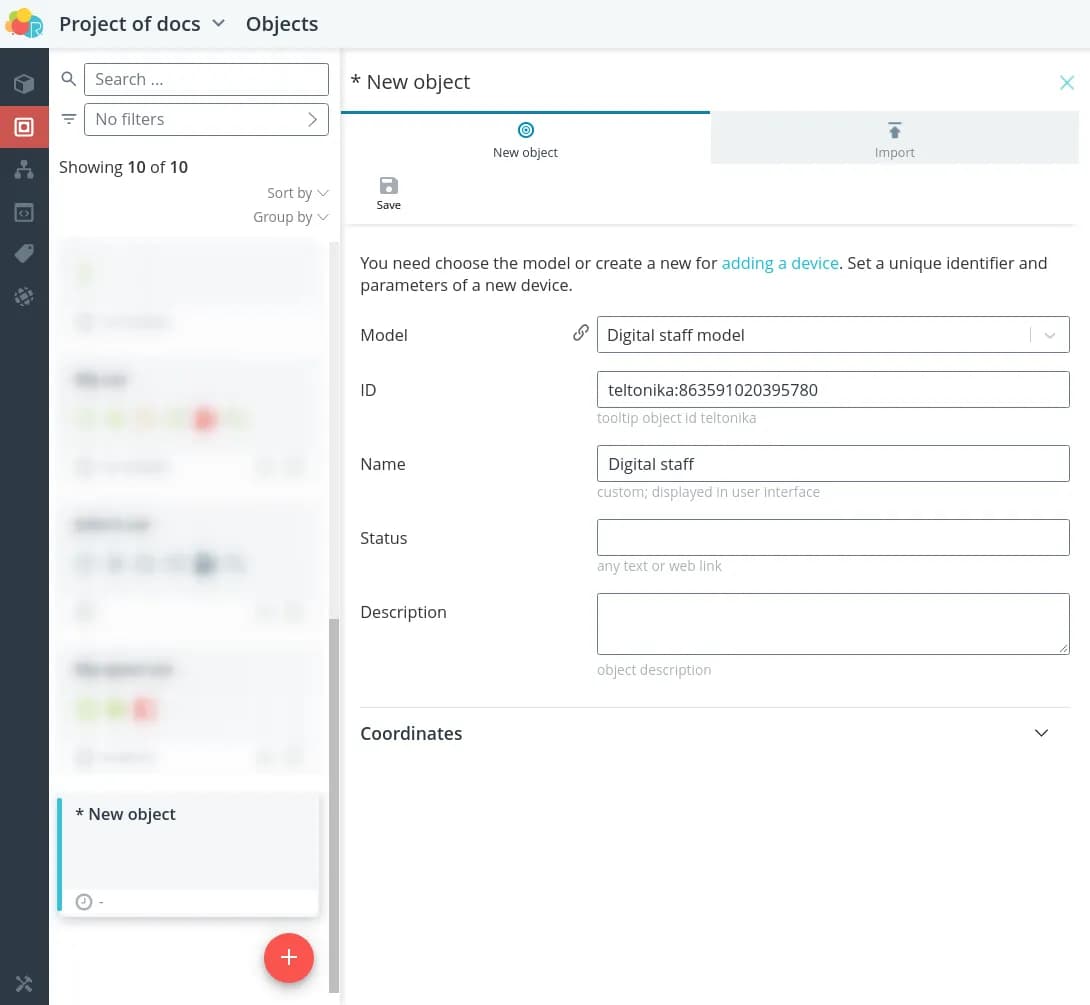
Task: Click the cube icon in left sidebar
Action: (24, 85)
